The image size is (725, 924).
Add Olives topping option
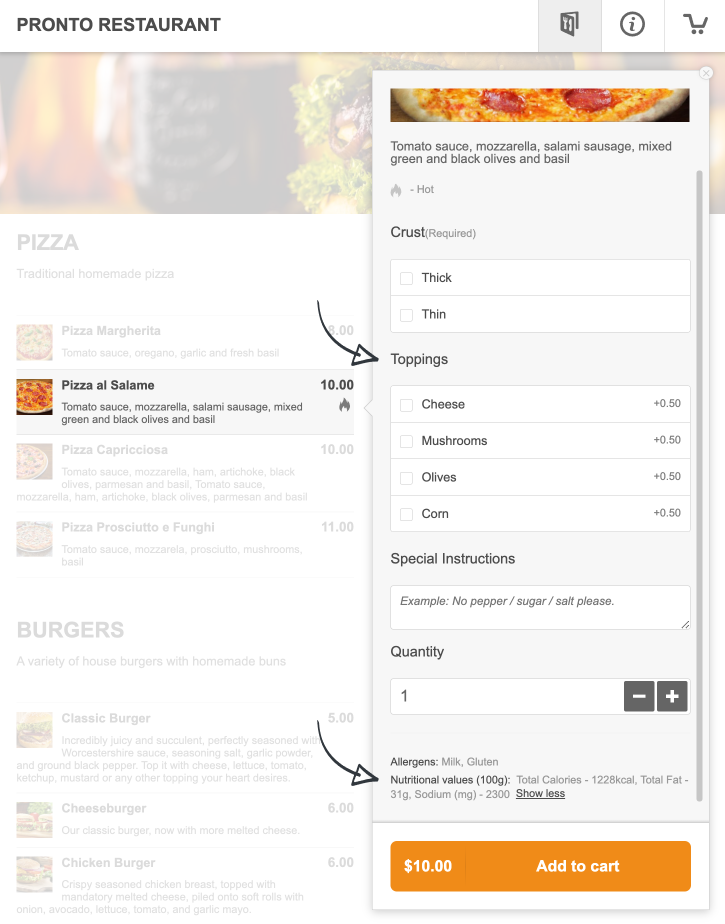(540, 477)
